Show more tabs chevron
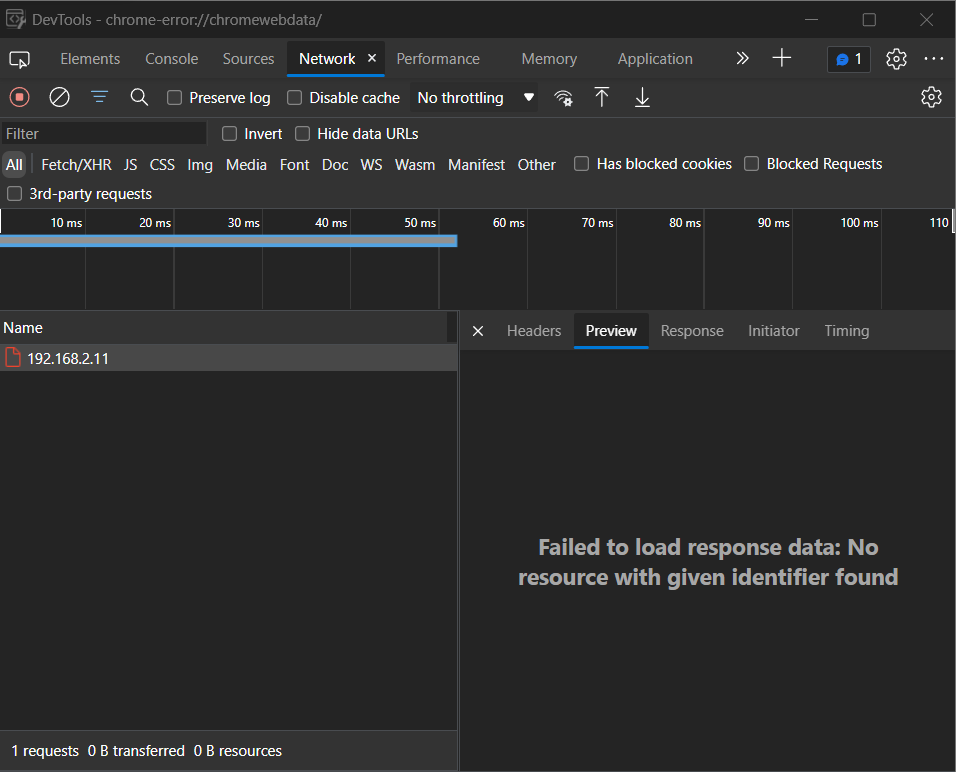Image resolution: width=956 pixels, height=772 pixels. tap(742, 59)
